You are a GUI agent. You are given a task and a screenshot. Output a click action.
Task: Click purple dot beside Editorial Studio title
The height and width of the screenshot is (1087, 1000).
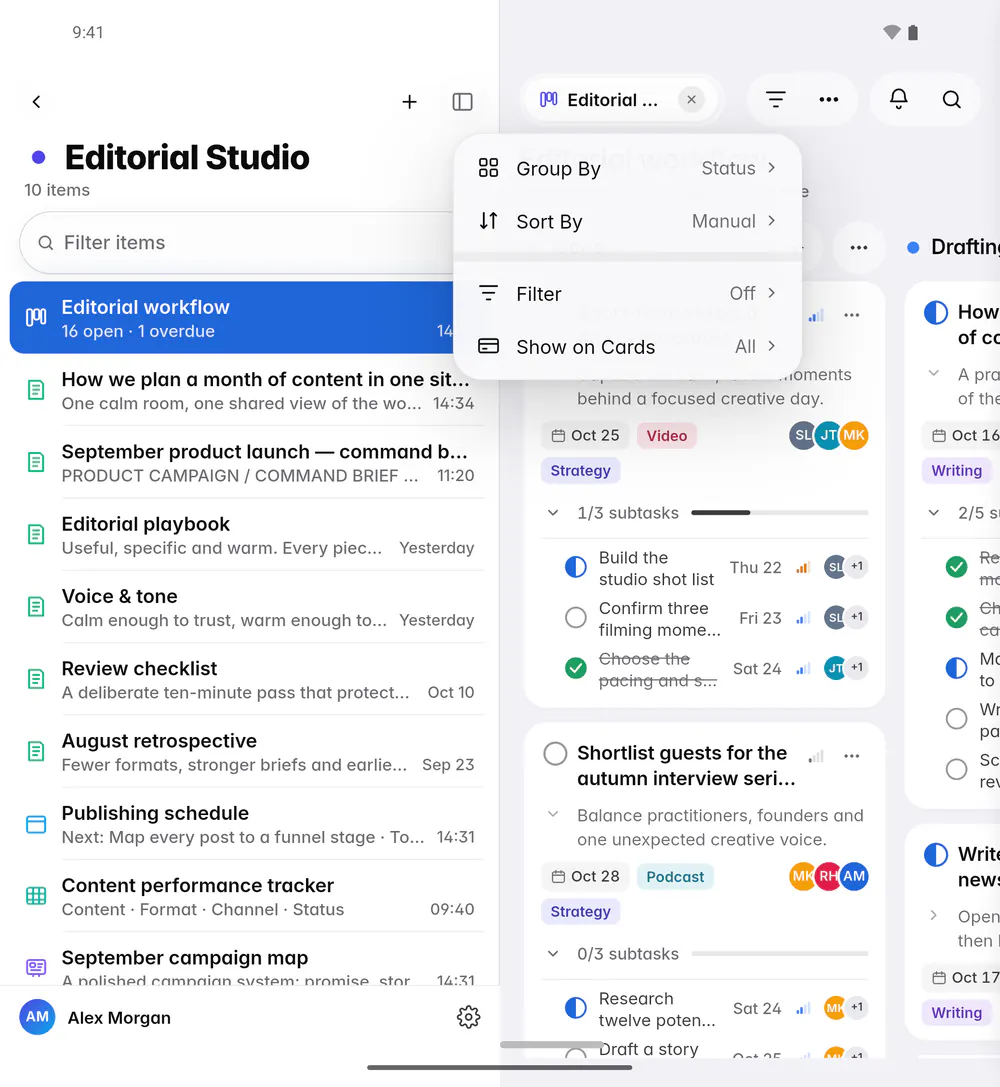(39, 157)
